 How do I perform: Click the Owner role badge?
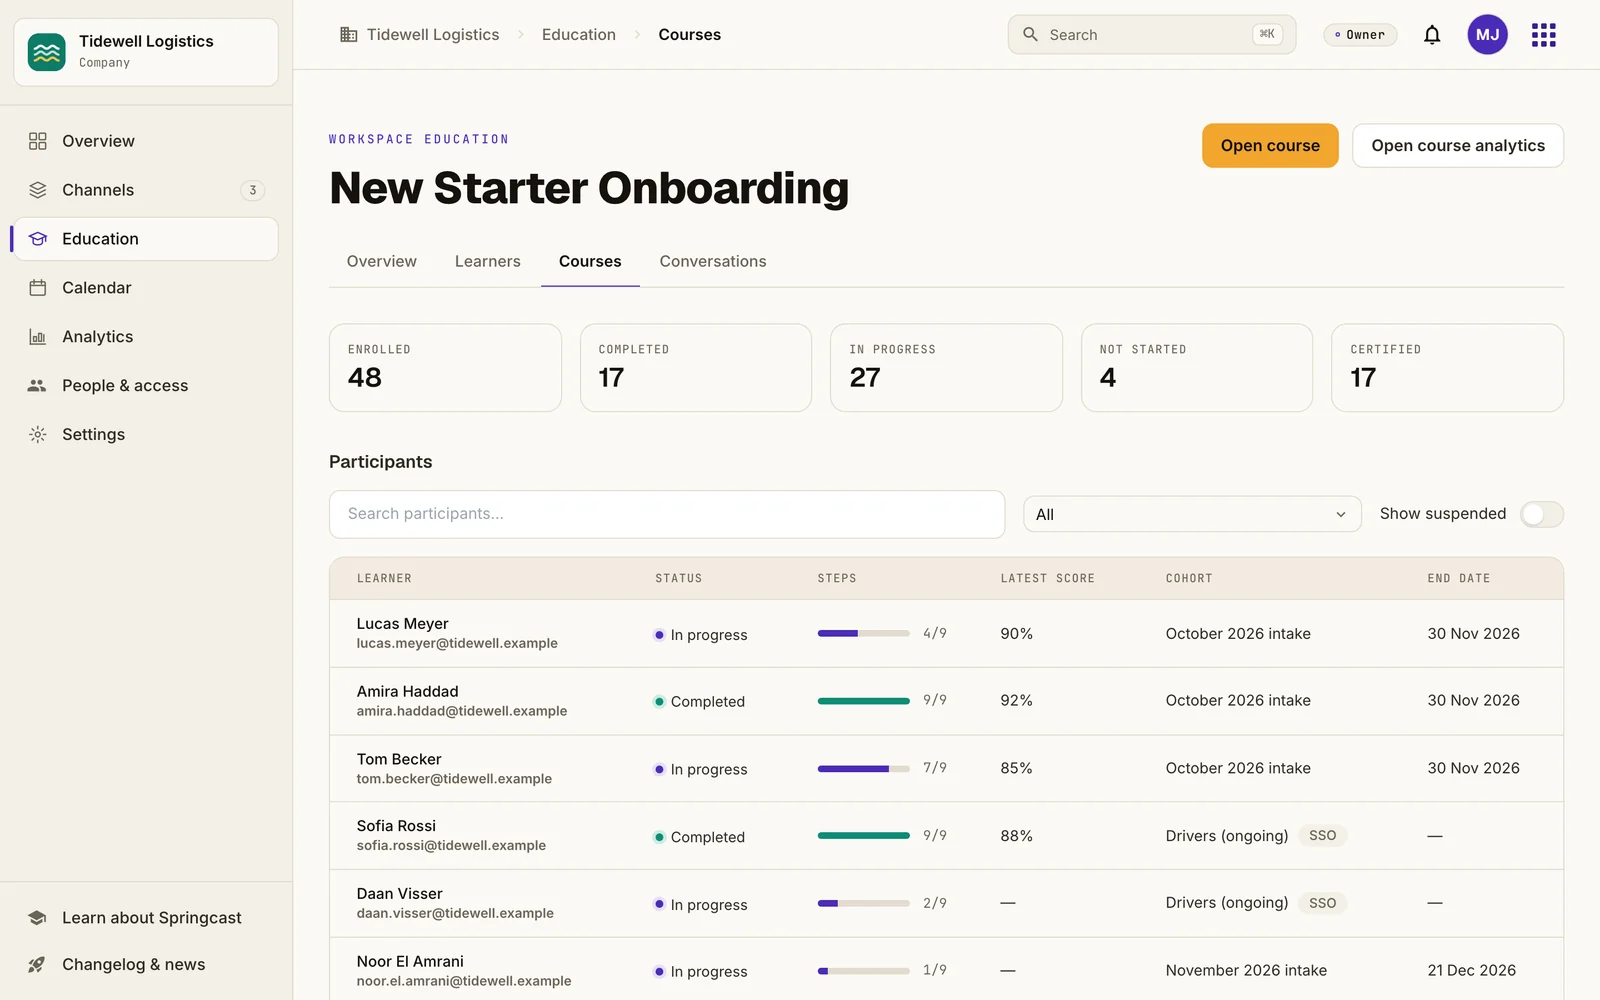[x=1360, y=35]
